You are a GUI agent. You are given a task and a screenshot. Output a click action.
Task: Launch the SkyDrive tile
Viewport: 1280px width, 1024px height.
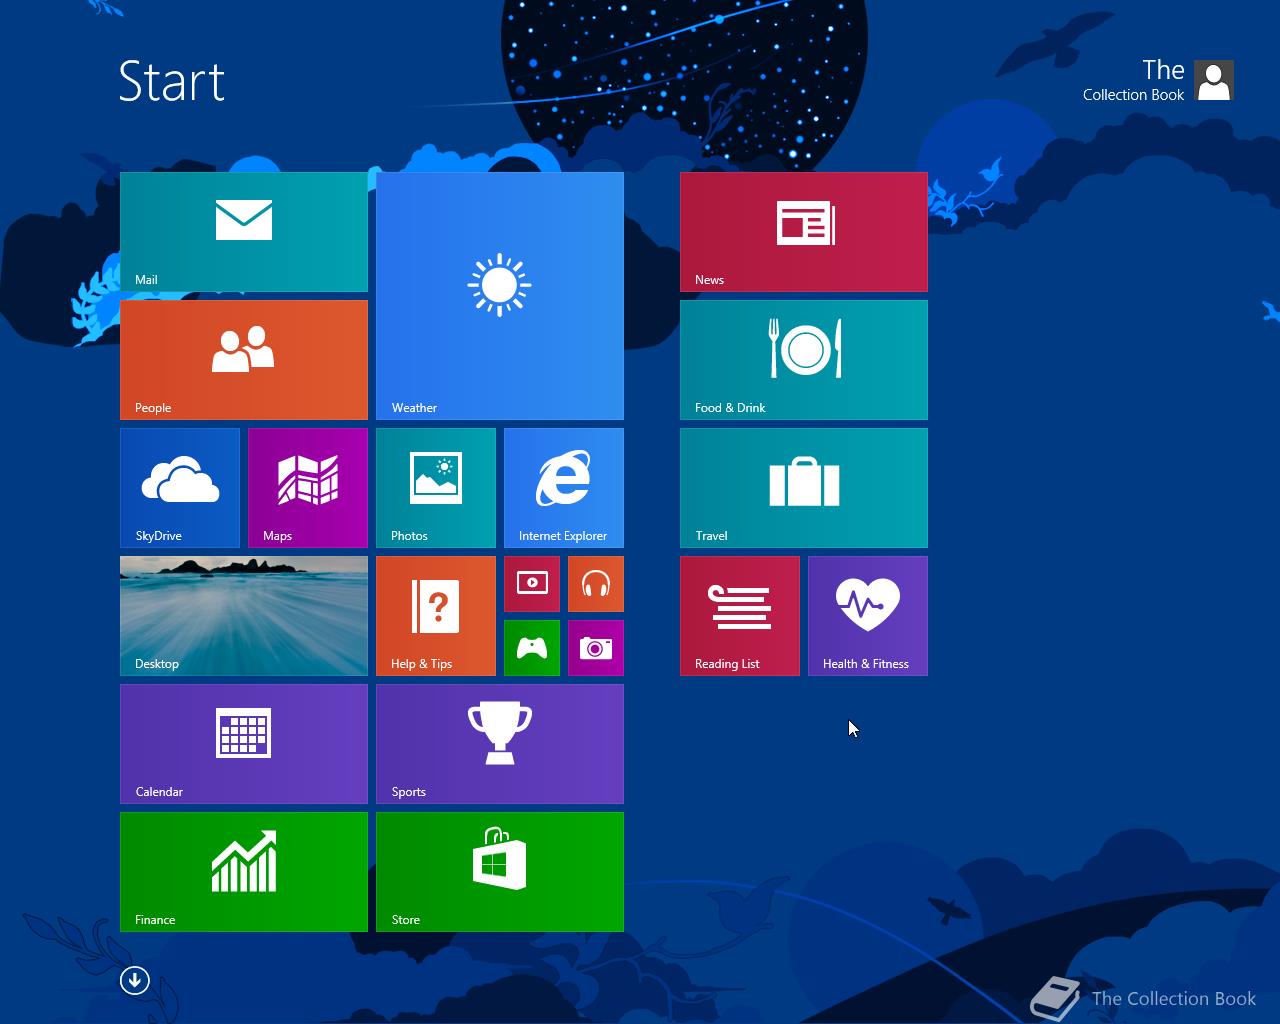coord(180,488)
